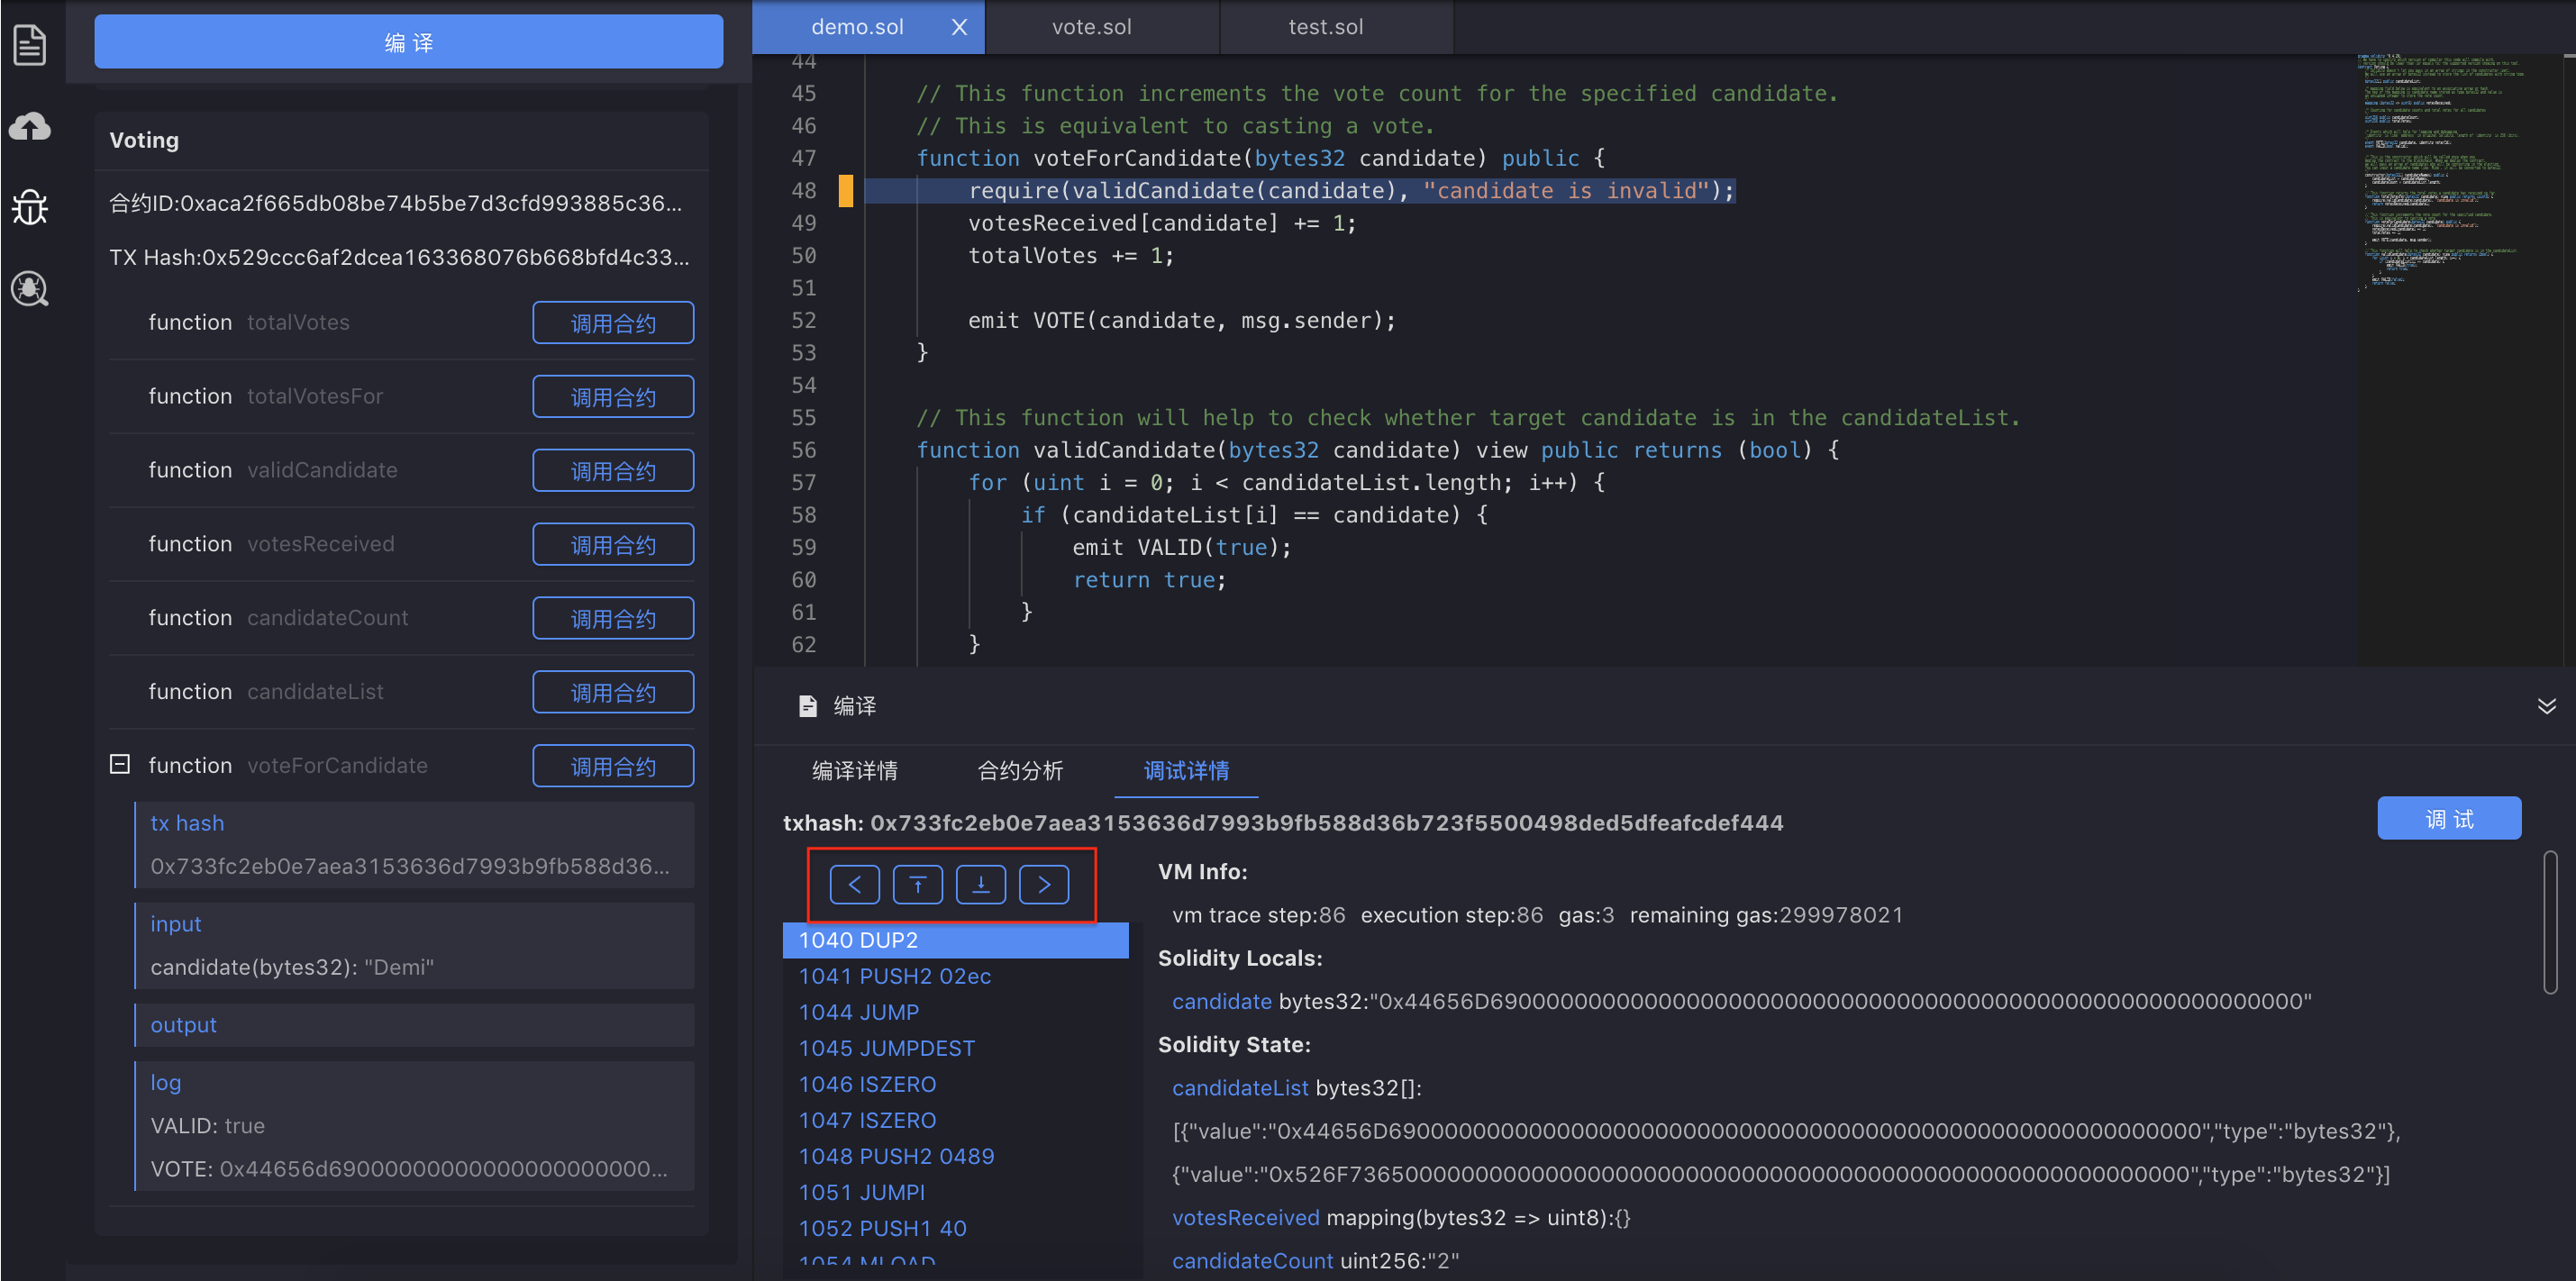Click the Voting contract title
Image resolution: width=2576 pixels, height=1281 pixels.
coord(144,140)
